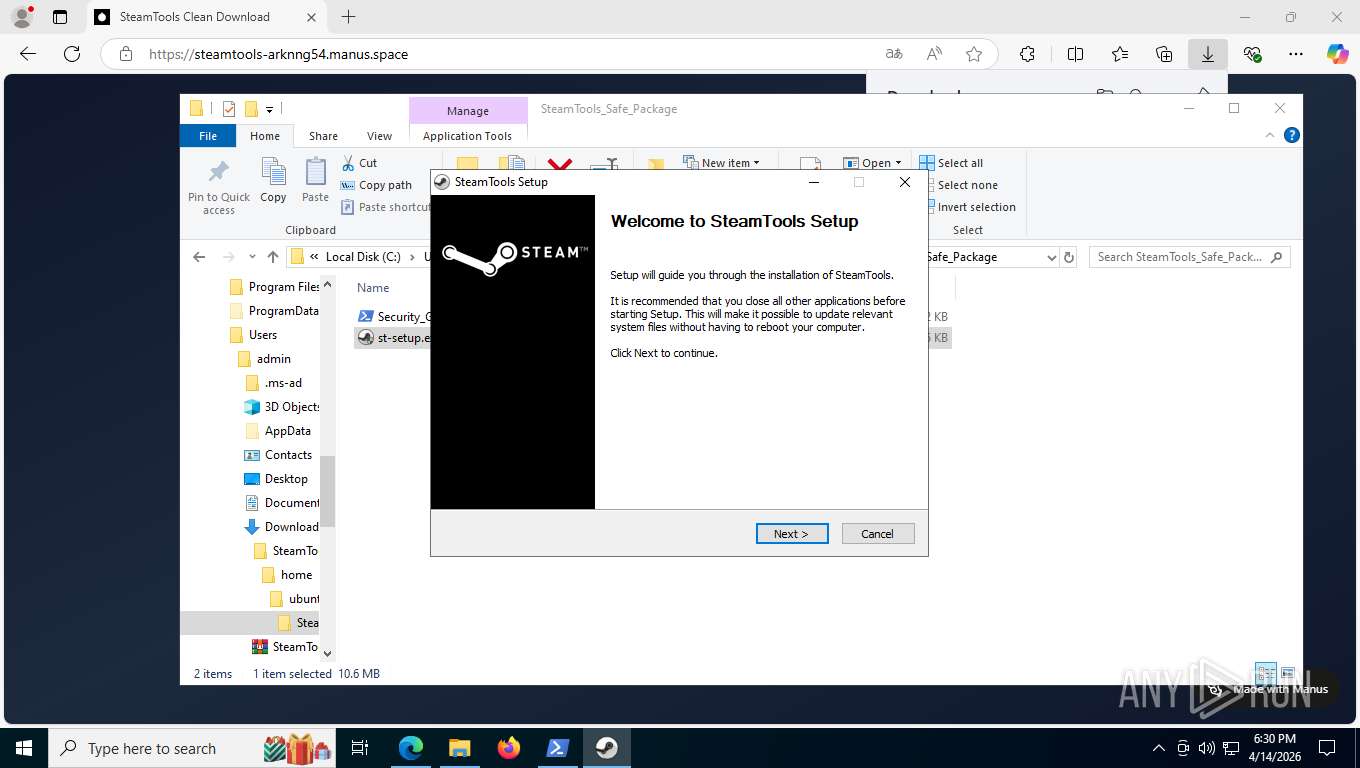Image resolution: width=1360 pixels, height=768 pixels.
Task: Click Copy path in the ribbon
Action: click(x=376, y=185)
